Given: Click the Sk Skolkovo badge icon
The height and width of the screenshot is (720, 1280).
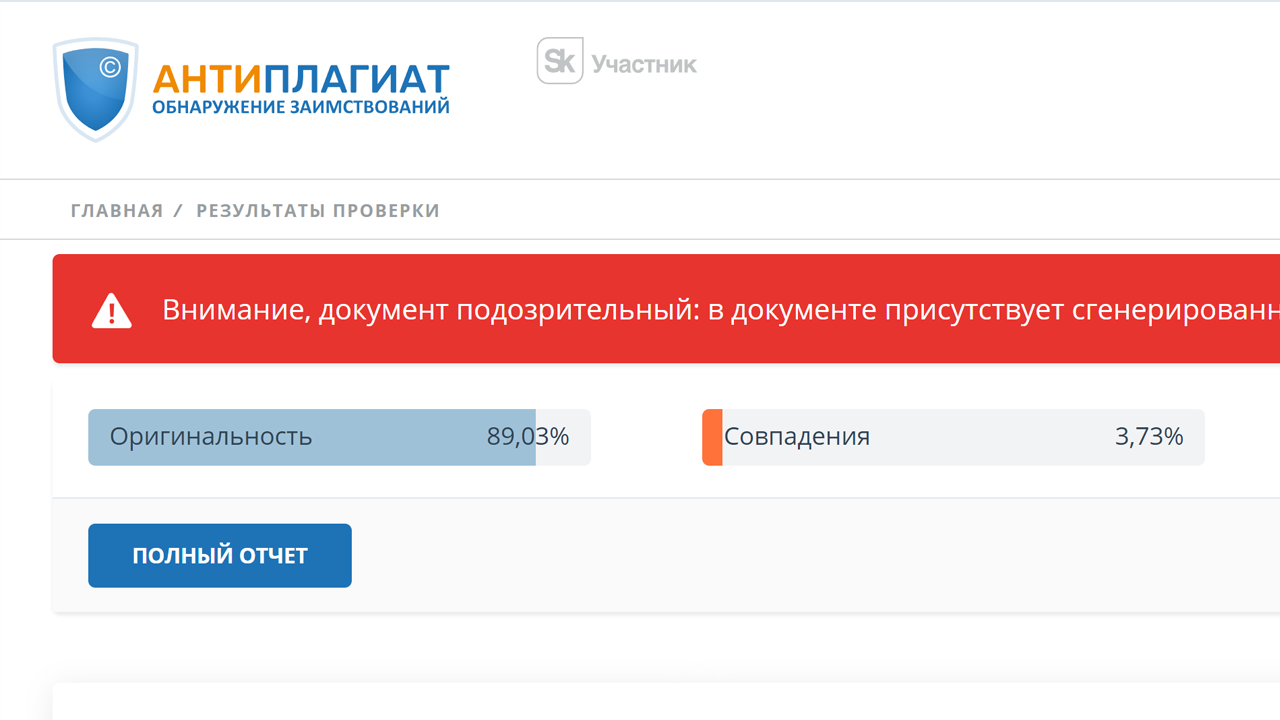Looking at the screenshot, I should click(559, 62).
